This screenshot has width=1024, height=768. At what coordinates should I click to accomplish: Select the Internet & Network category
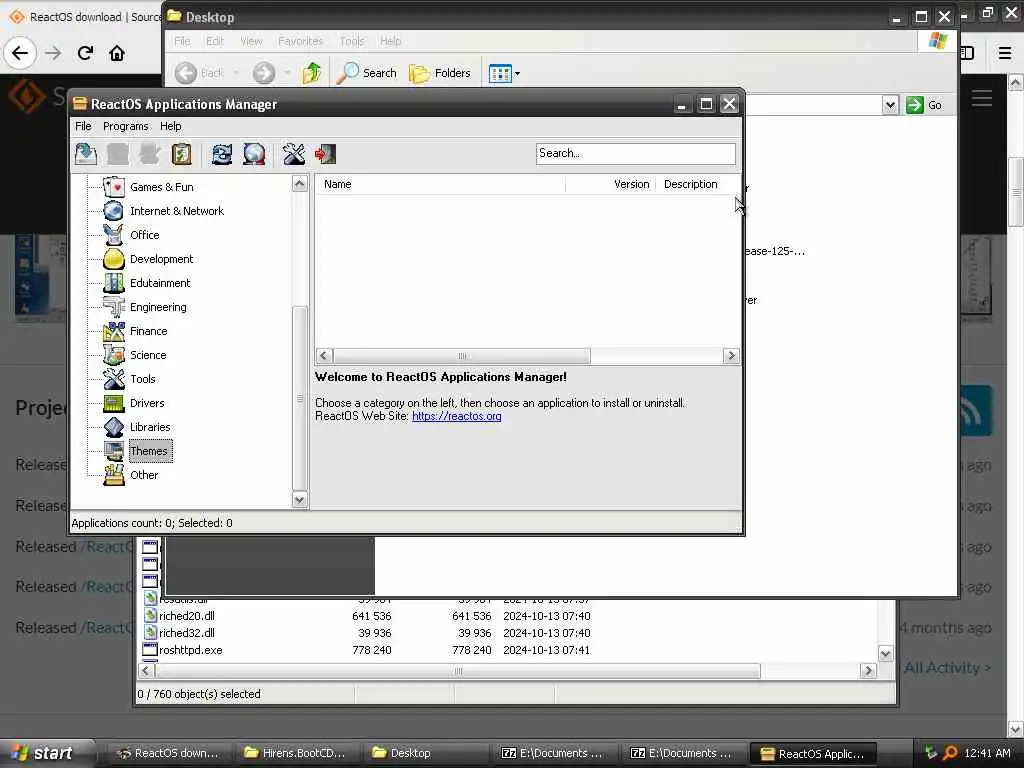click(x=176, y=211)
